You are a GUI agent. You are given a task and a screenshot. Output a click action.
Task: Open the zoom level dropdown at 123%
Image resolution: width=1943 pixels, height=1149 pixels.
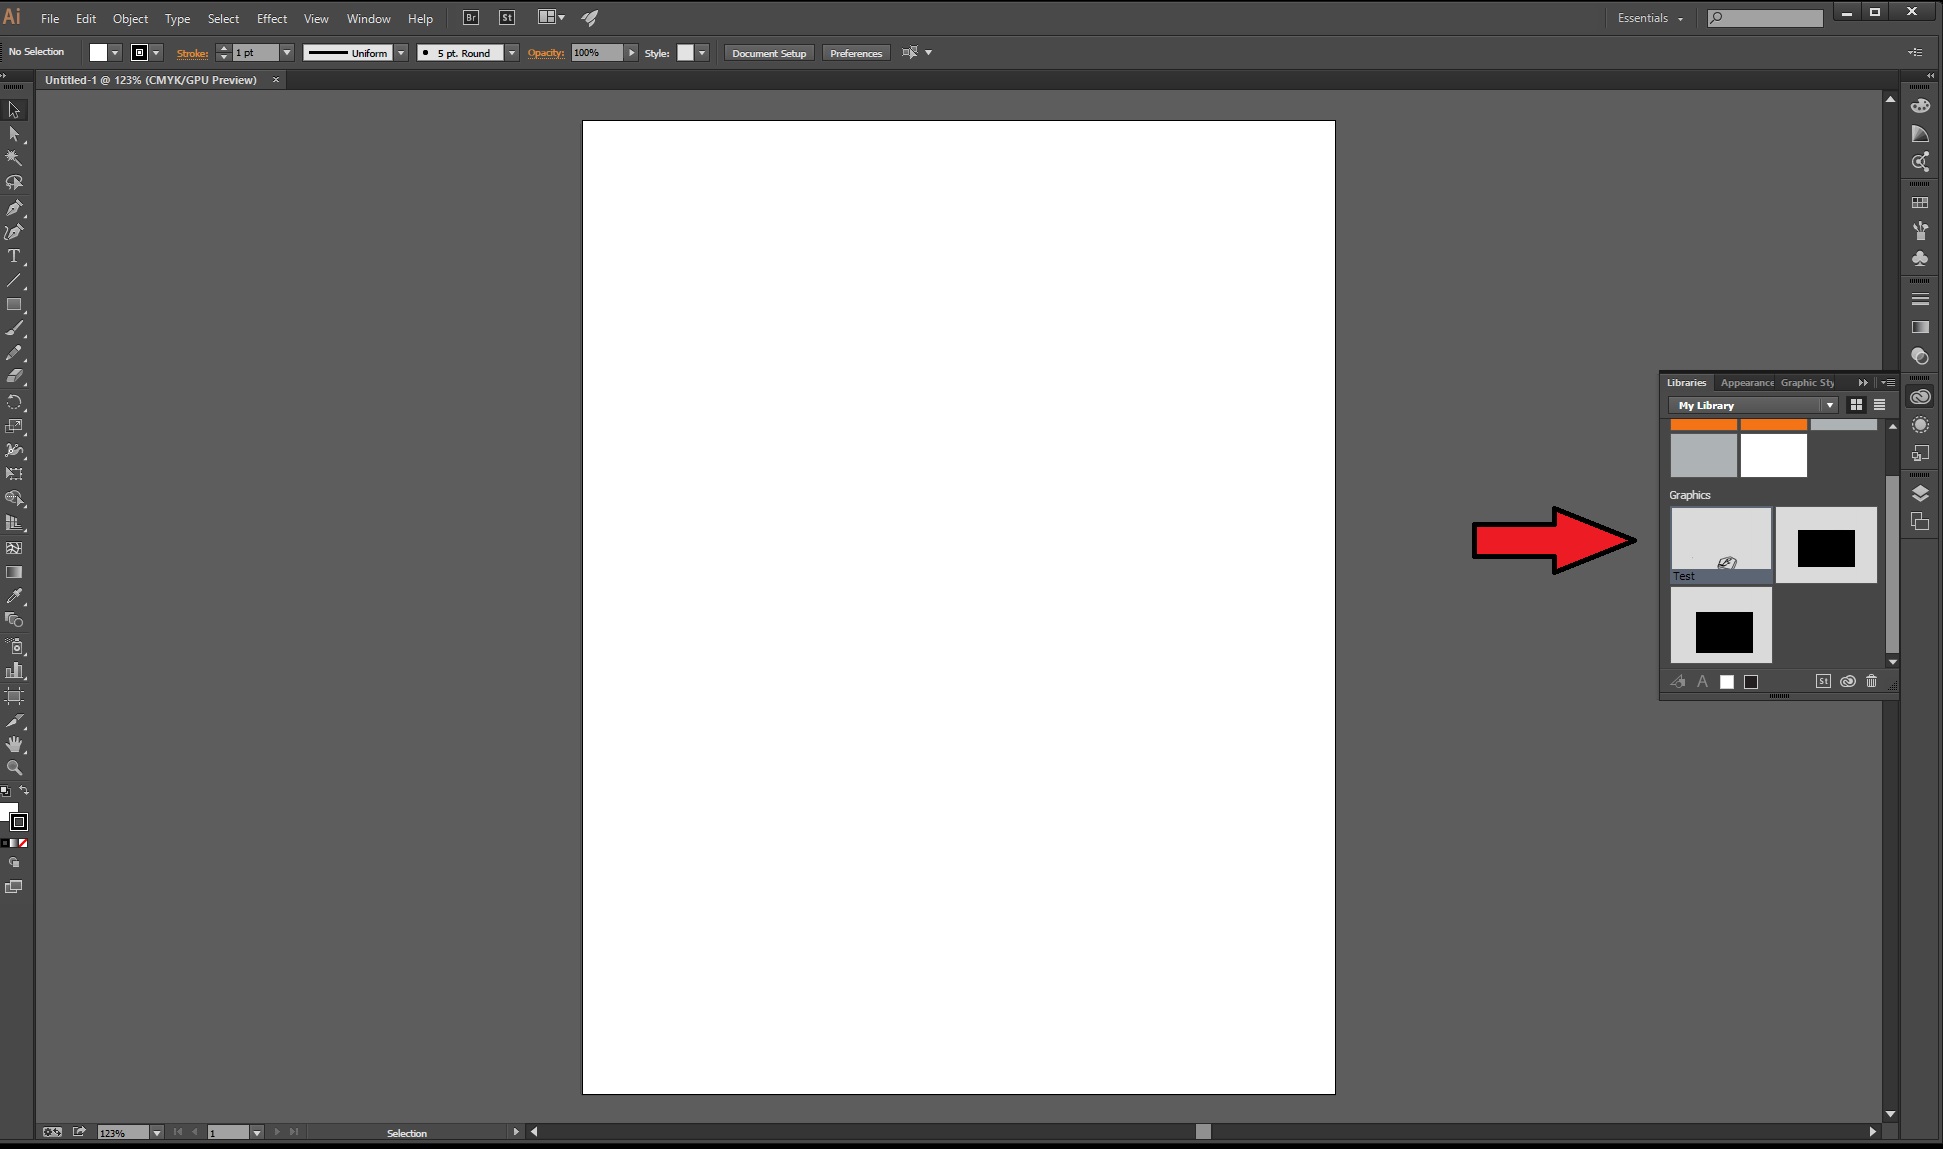pyautogui.click(x=157, y=1133)
